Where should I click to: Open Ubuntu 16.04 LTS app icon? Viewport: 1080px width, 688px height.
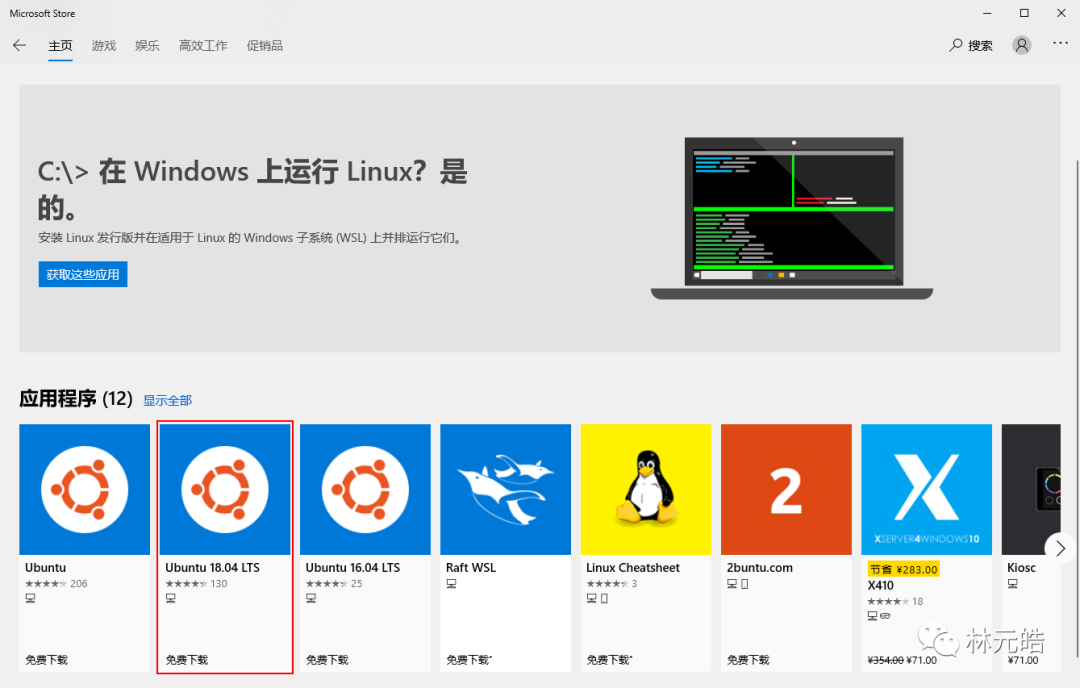point(365,489)
